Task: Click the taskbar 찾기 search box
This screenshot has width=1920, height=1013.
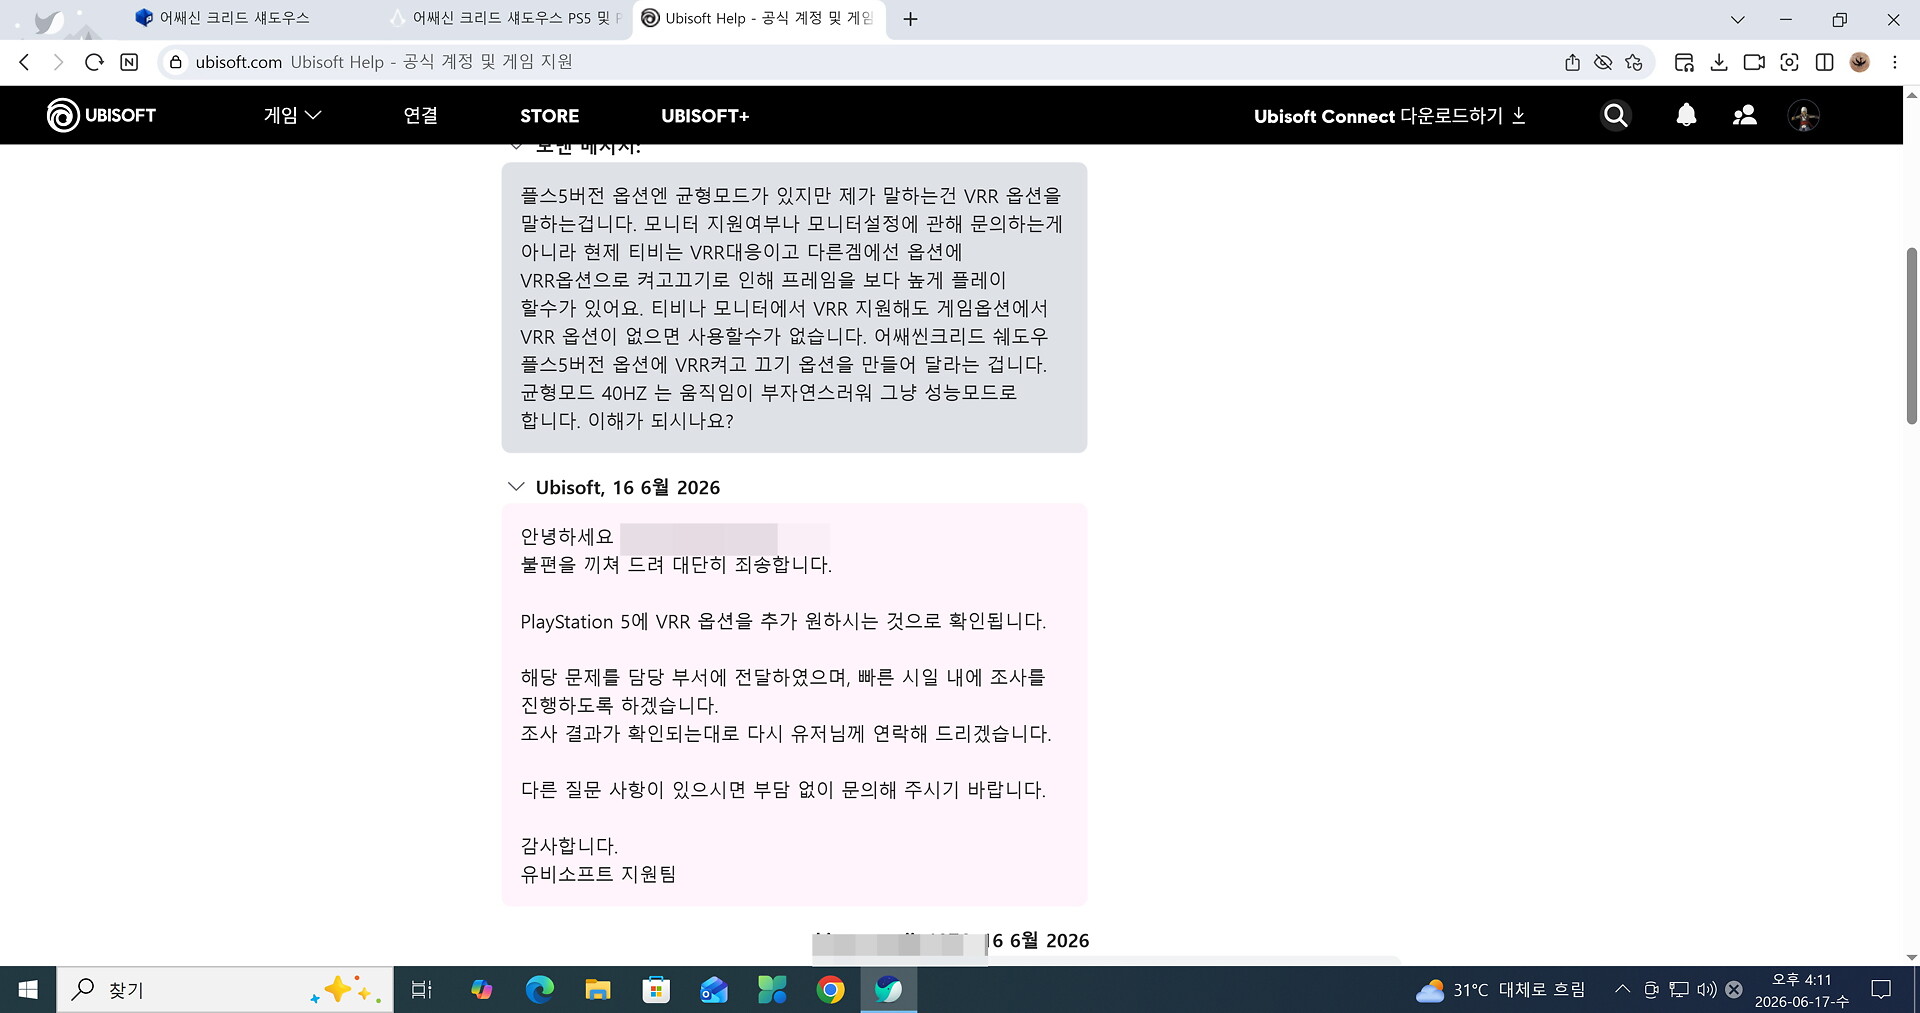Action: pyautogui.click(x=225, y=990)
